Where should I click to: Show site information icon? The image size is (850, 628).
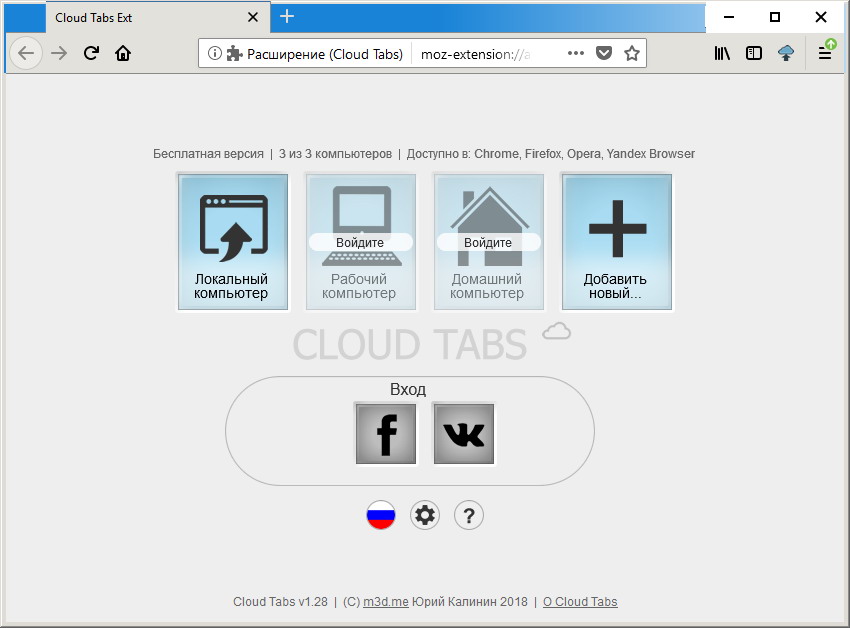click(215, 53)
